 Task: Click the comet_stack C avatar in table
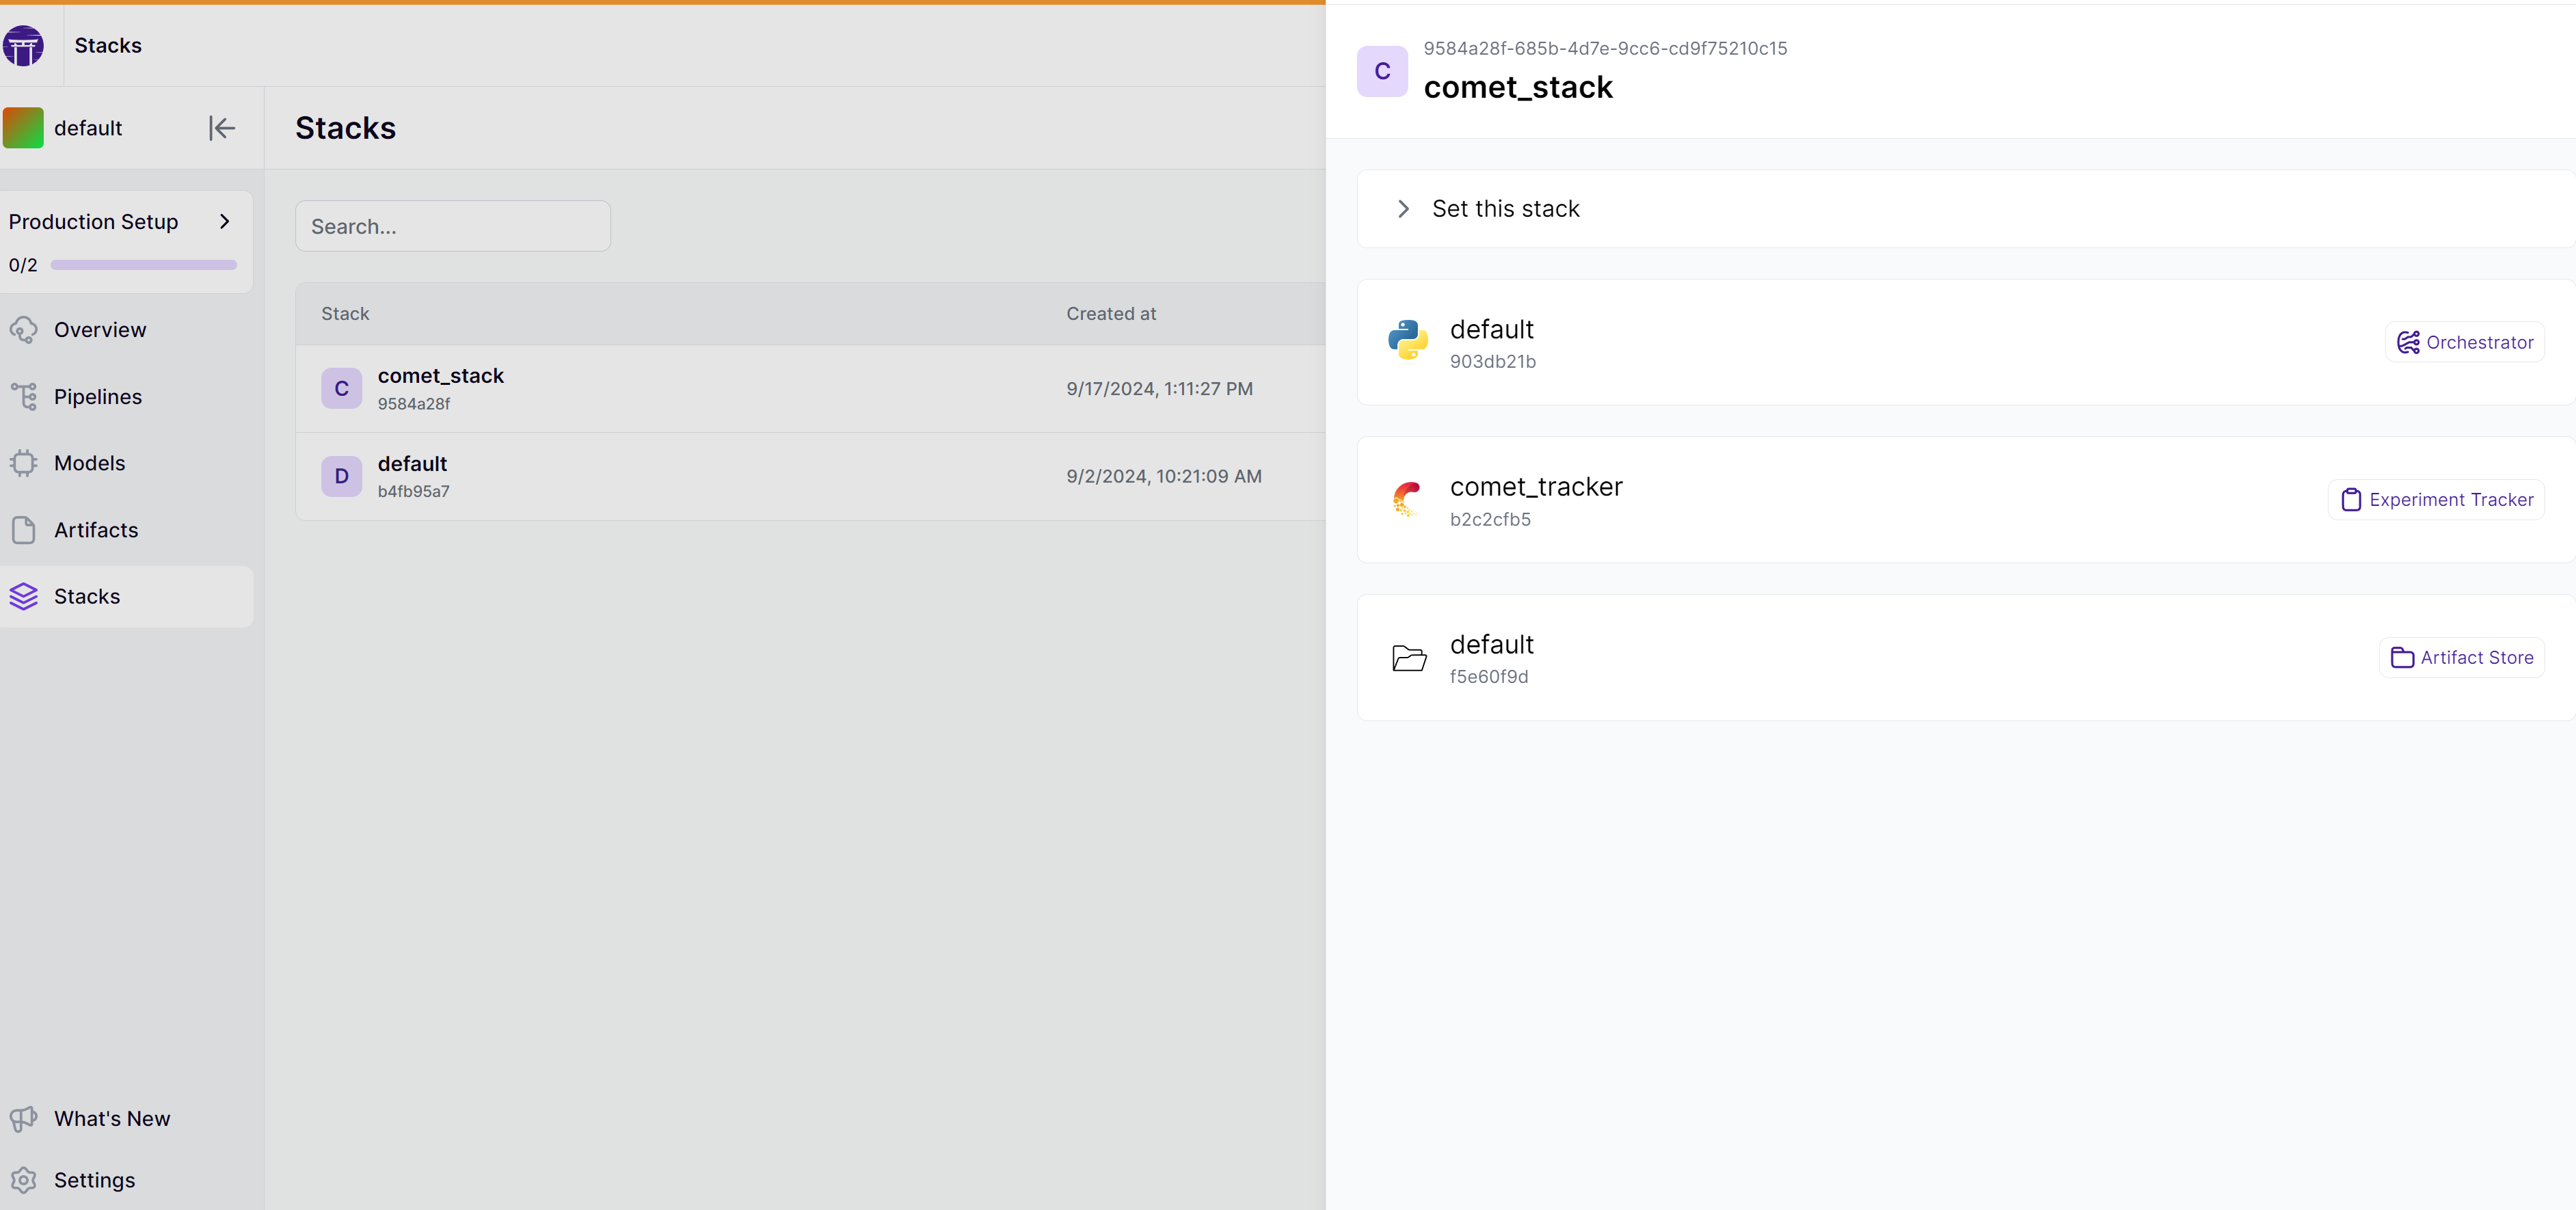[341, 388]
